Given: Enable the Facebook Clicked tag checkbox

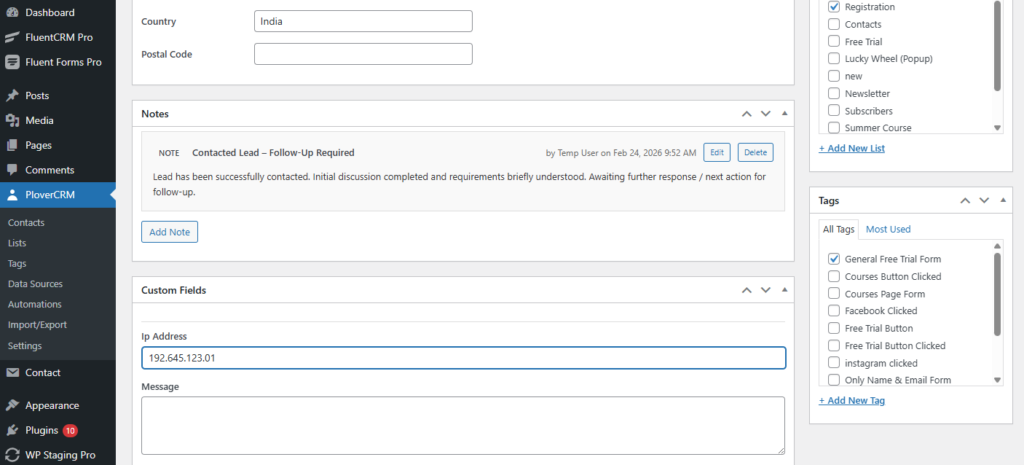Looking at the screenshot, I should click(834, 311).
